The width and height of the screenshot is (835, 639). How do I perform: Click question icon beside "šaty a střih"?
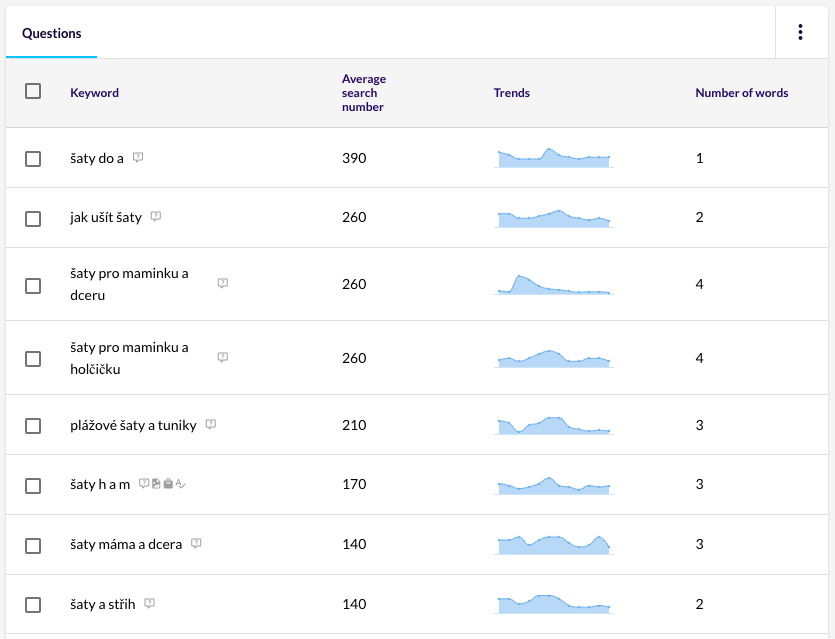pos(150,603)
